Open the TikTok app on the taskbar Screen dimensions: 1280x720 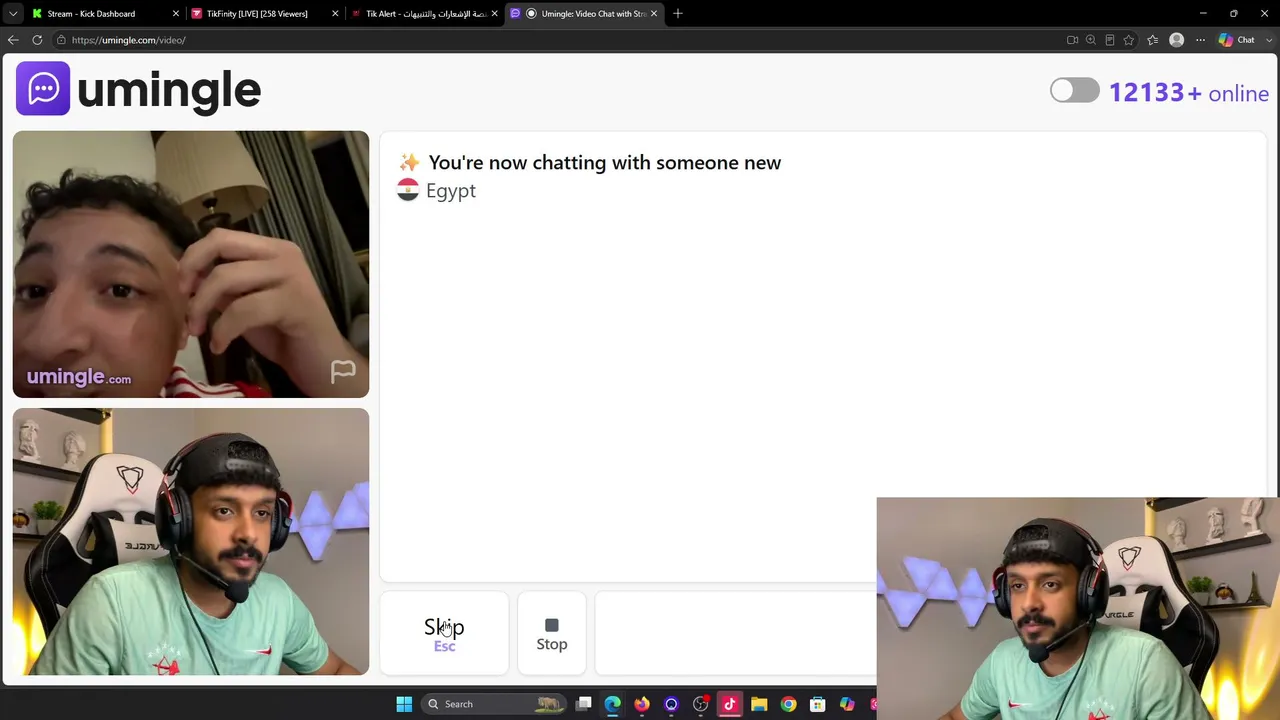[730, 704]
